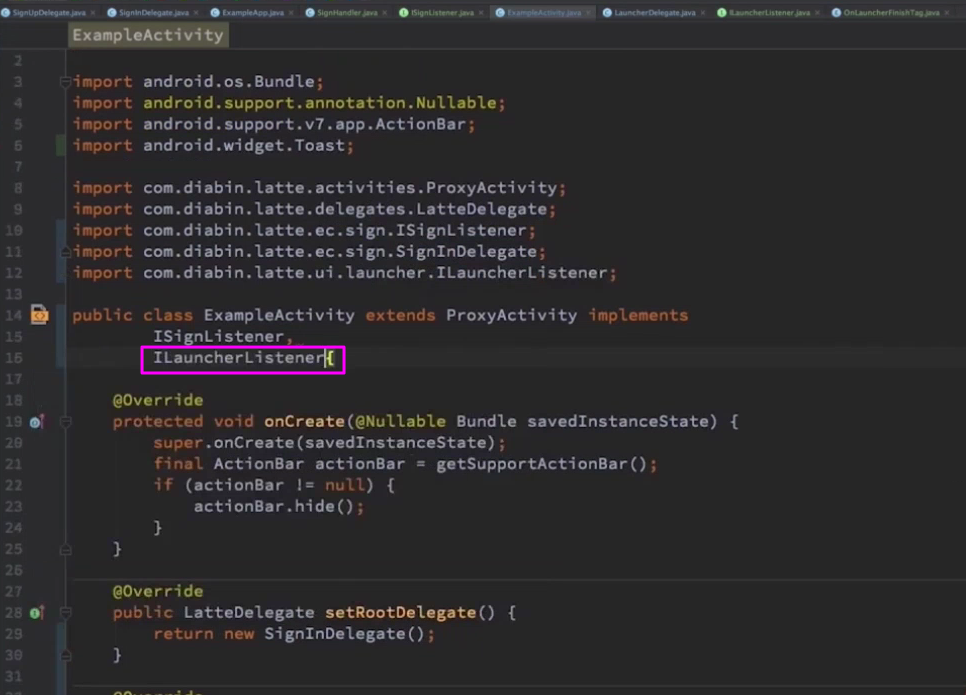The image size is (966, 695).
Task: Click 'android.os.Bundle' in the import on line 3
Action: (229, 81)
